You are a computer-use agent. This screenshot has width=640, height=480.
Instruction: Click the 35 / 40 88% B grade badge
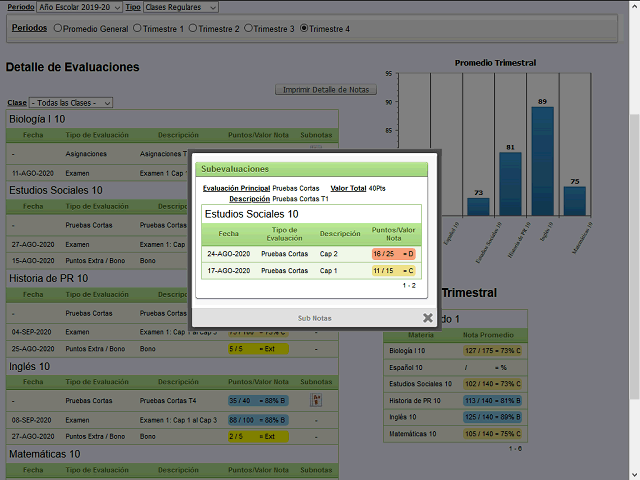(x=258, y=400)
